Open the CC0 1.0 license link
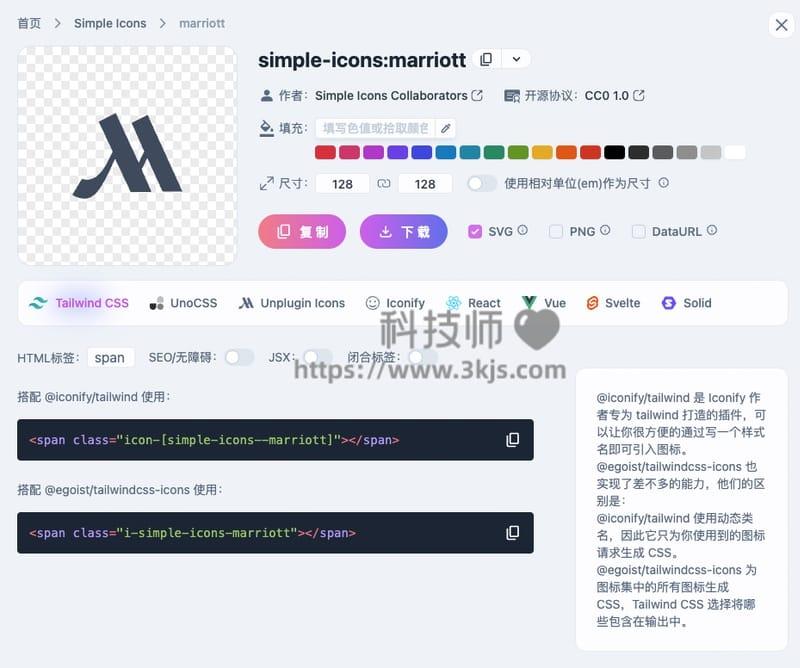Screen dimensions: 800x668 click(x=614, y=95)
